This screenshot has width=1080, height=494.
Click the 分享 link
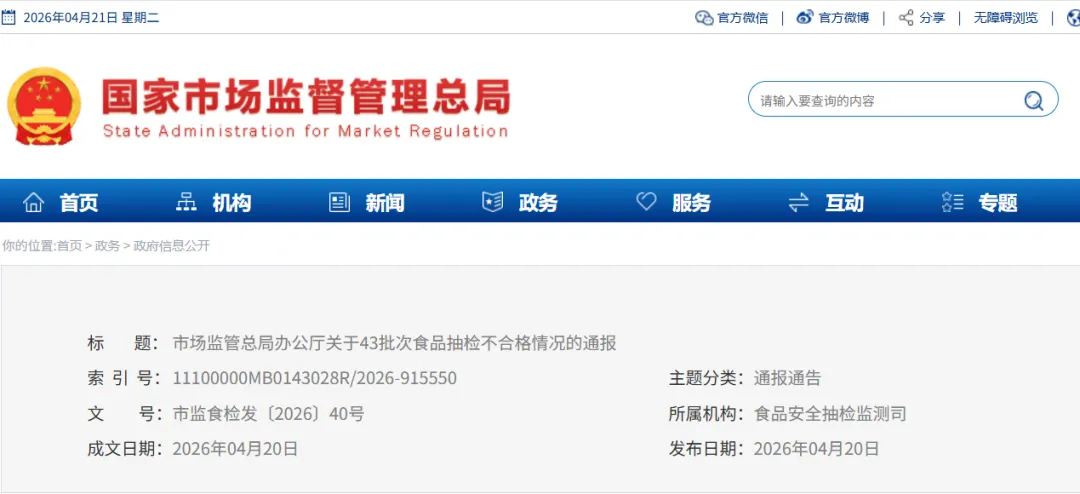click(x=932, y=18)
